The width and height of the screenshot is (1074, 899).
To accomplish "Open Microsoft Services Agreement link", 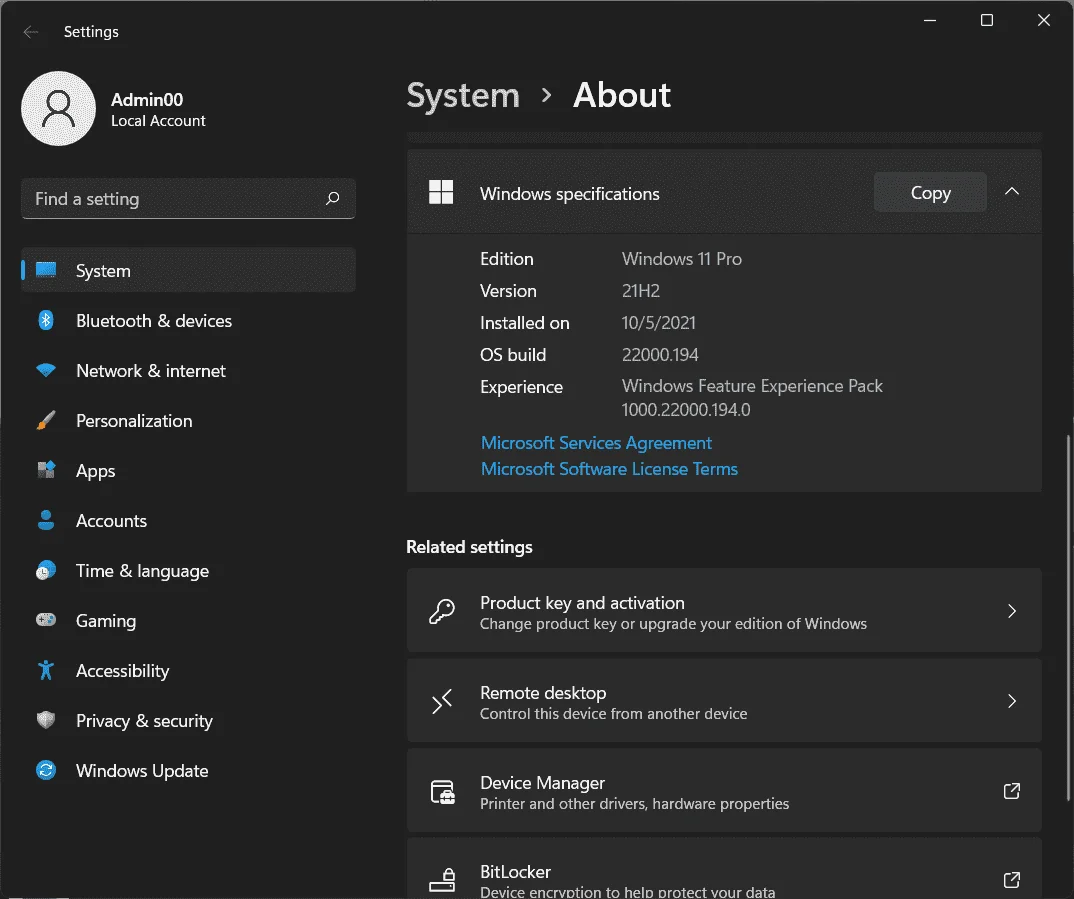I will coord(596,443).
